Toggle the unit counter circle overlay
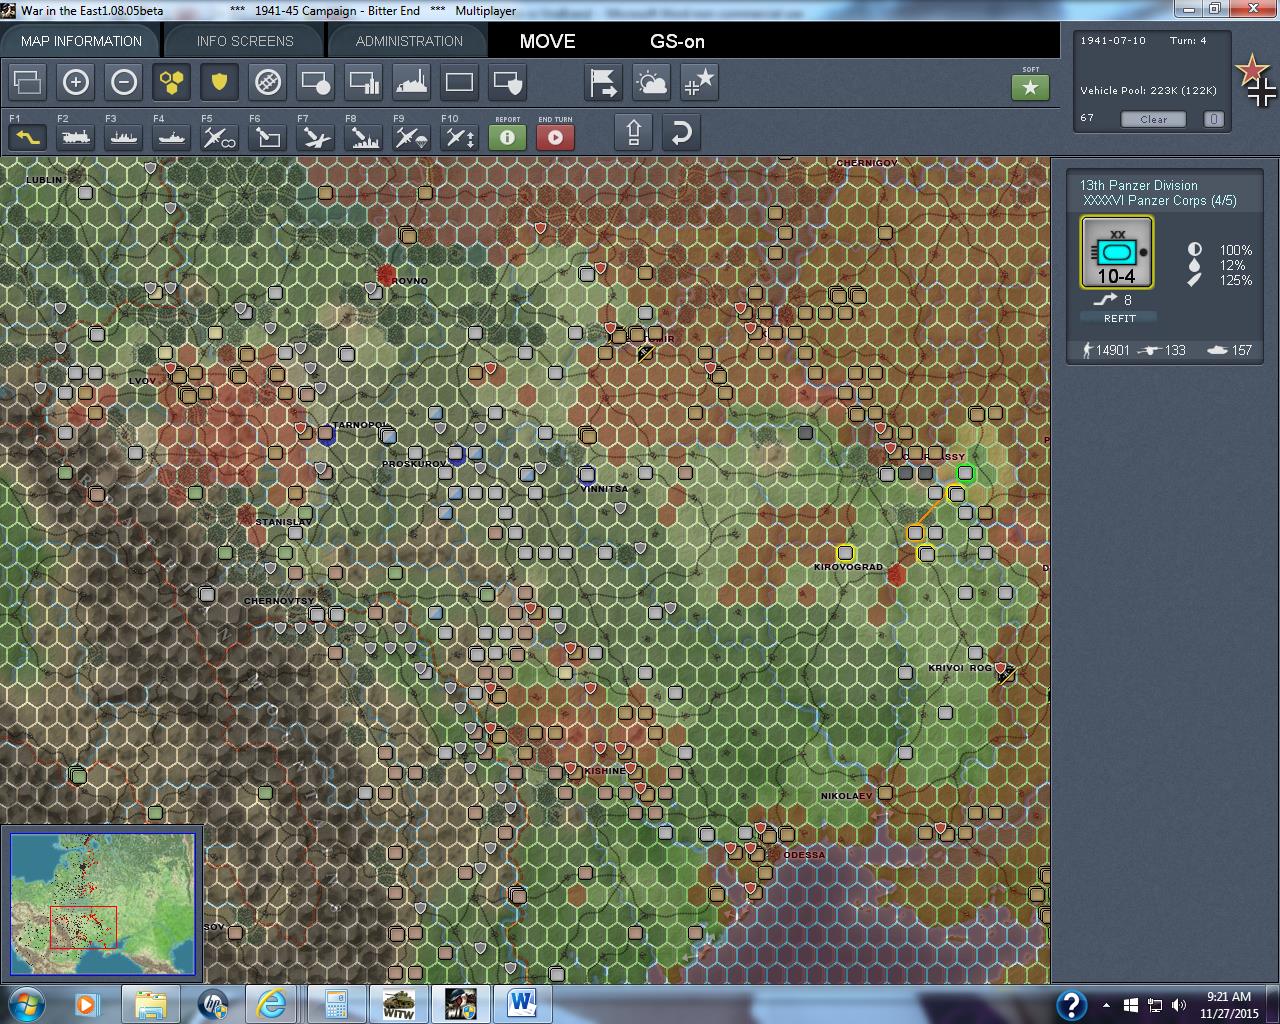Screen dimensions: 1280x1024 coord(316,82)
